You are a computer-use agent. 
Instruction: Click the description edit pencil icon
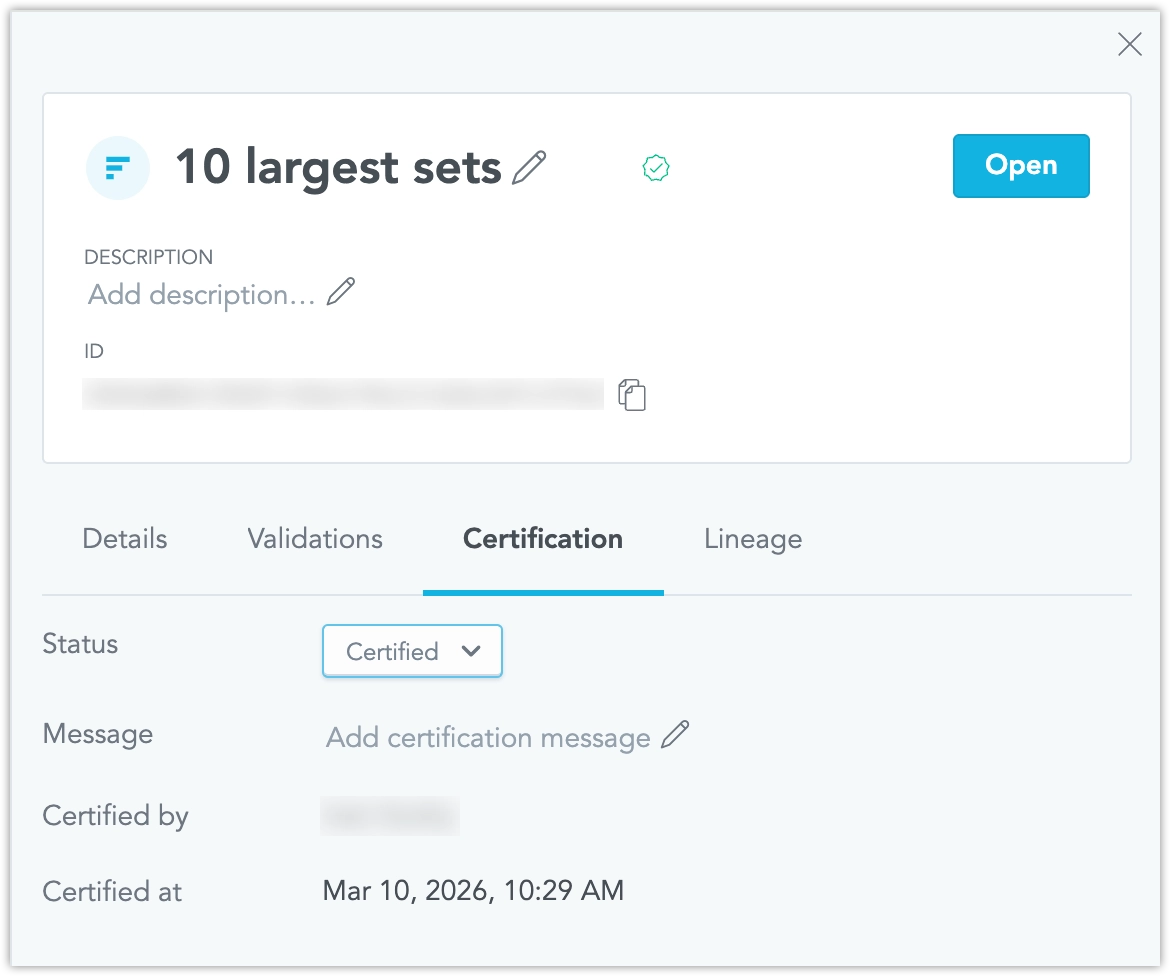pos(341,293)
